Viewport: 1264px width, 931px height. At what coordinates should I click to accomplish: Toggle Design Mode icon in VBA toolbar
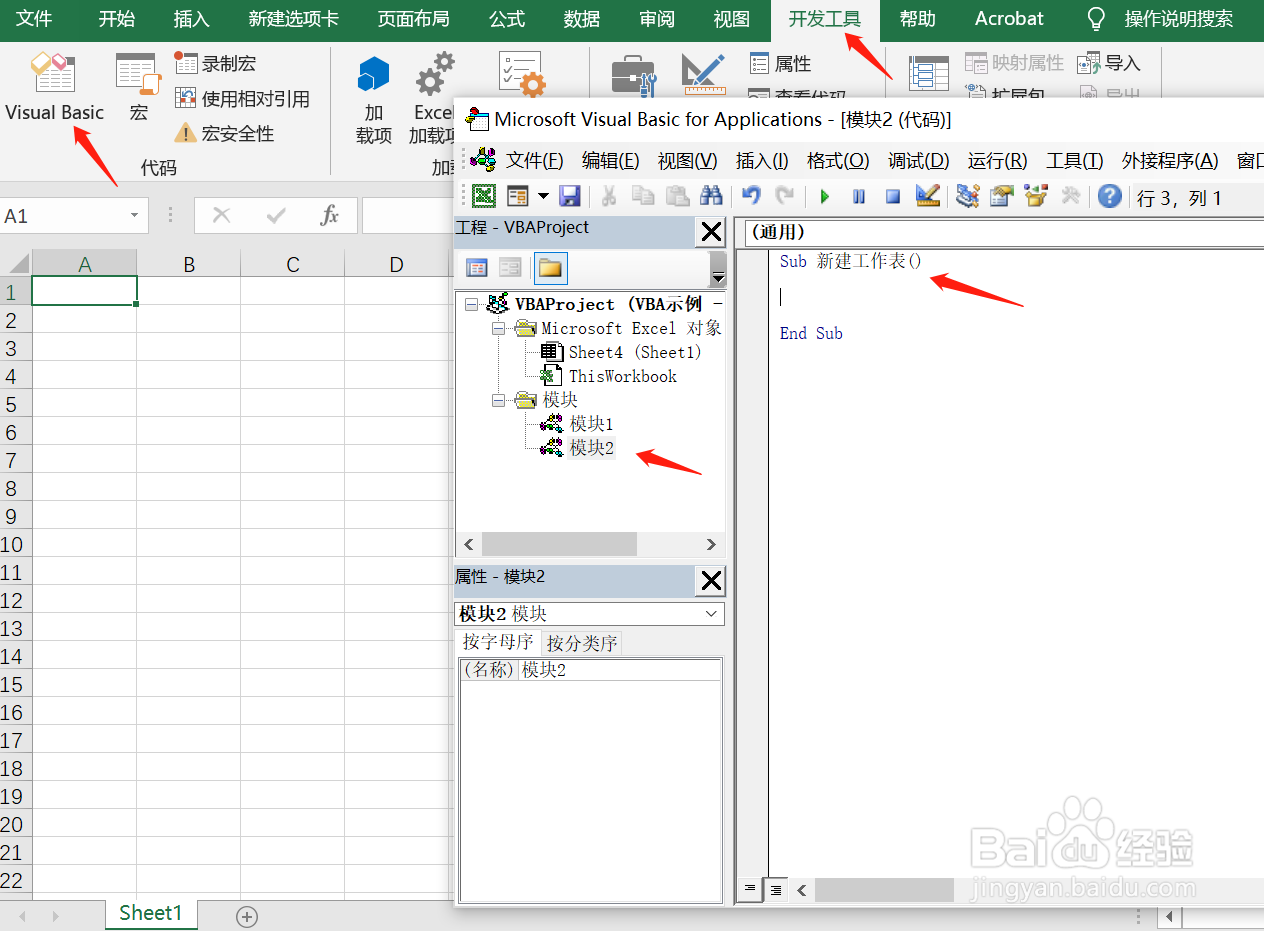pos(928,196)
